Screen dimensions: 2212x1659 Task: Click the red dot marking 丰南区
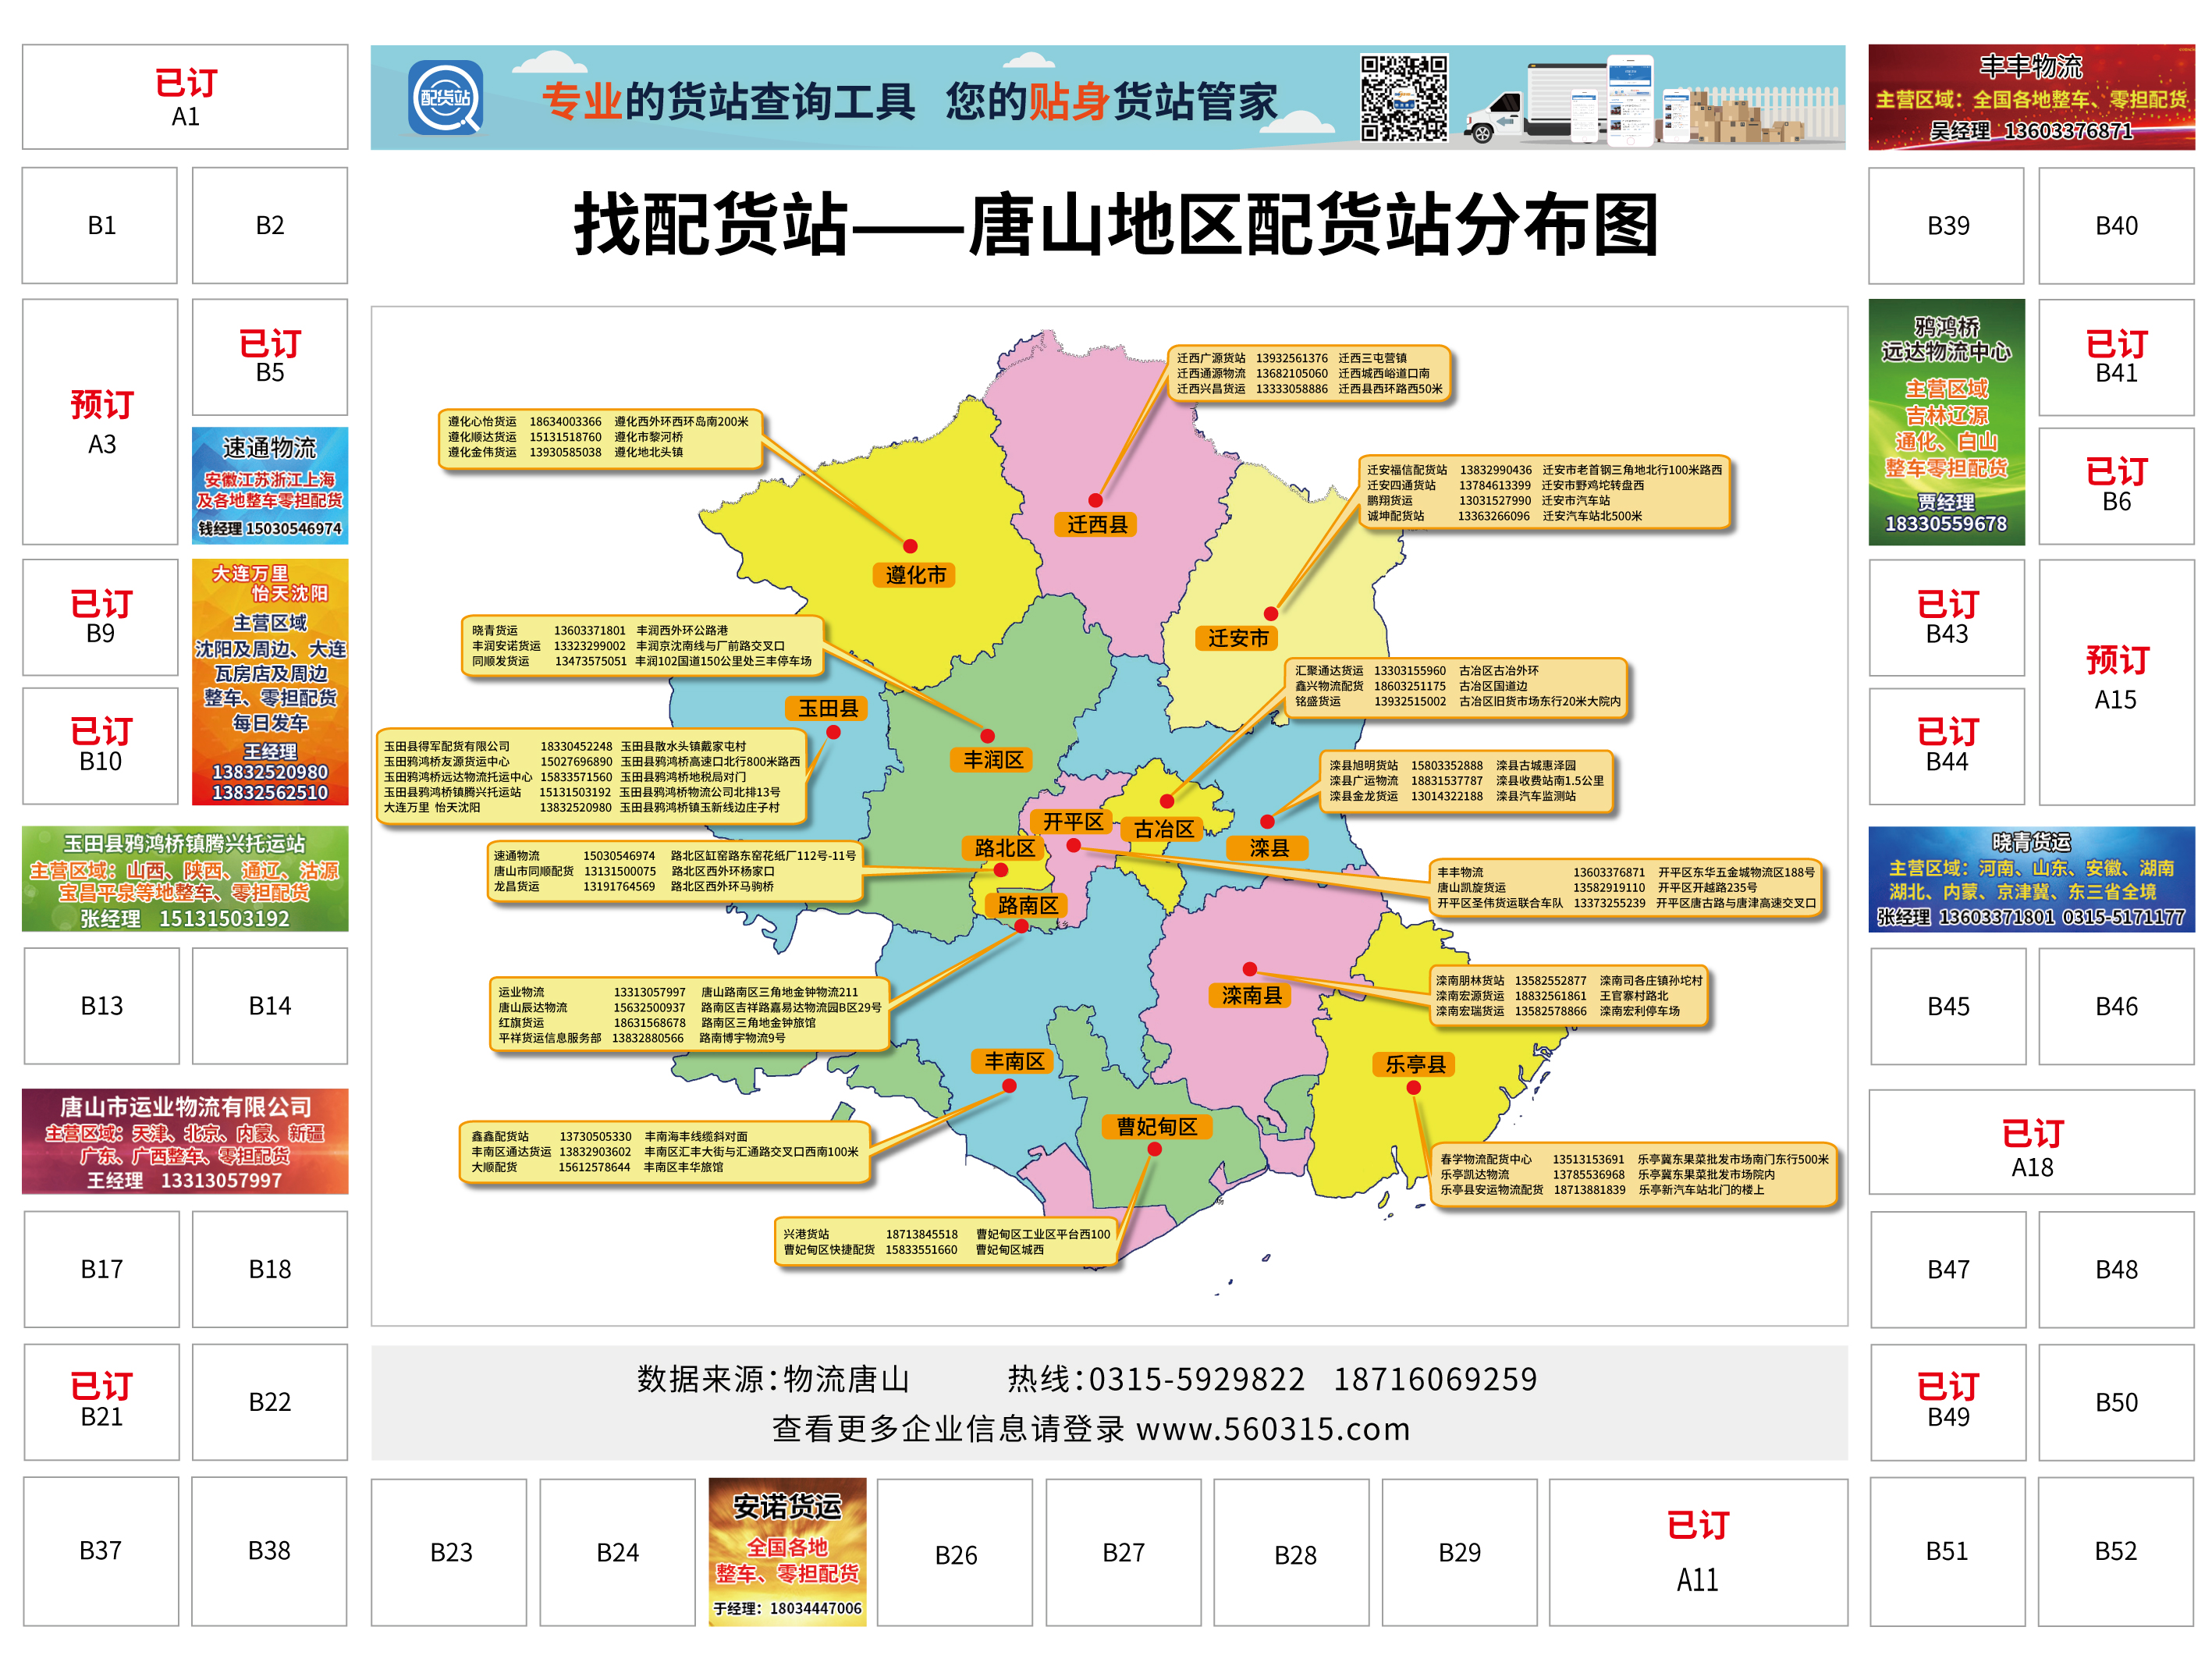pyautogui.click(x=1009, y=1086)
